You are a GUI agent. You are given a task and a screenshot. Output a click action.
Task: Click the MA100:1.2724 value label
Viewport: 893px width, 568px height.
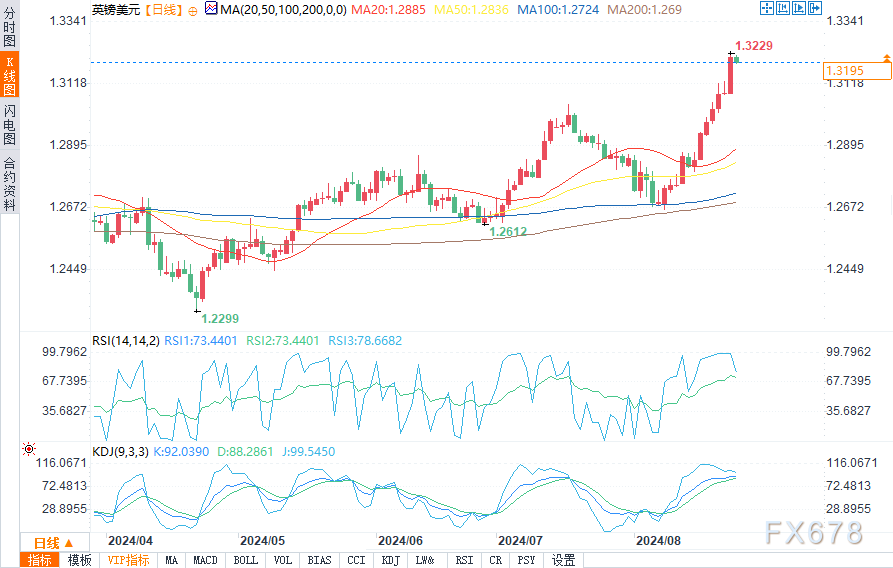coord(558,10)
